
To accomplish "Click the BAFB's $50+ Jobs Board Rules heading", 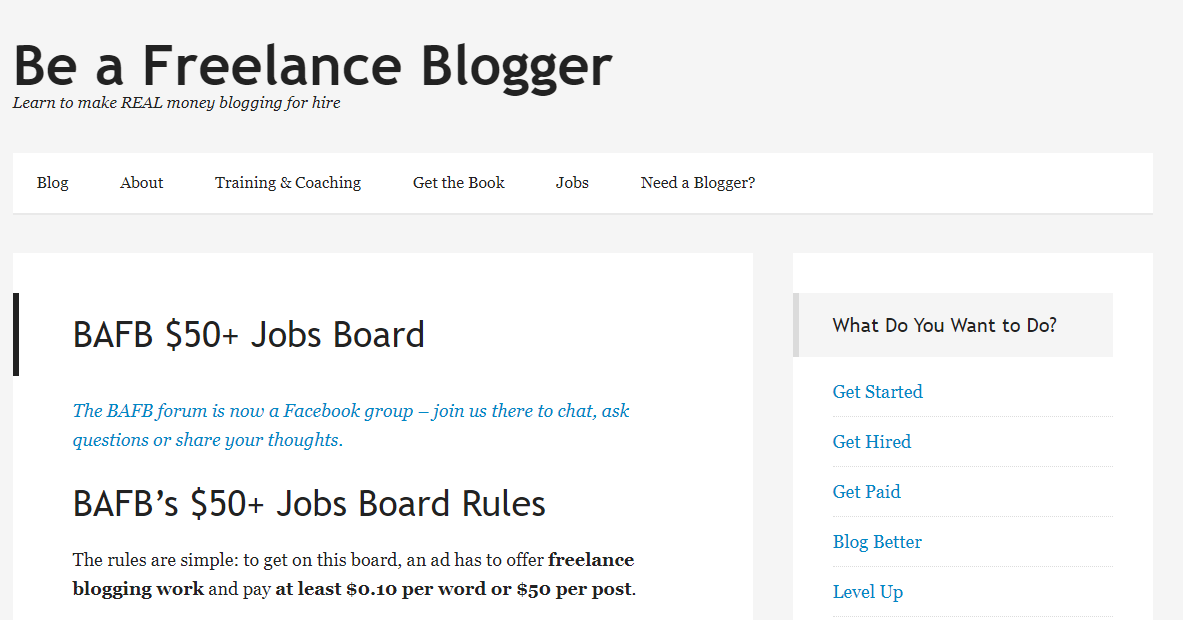I will (x=308, y=503).
